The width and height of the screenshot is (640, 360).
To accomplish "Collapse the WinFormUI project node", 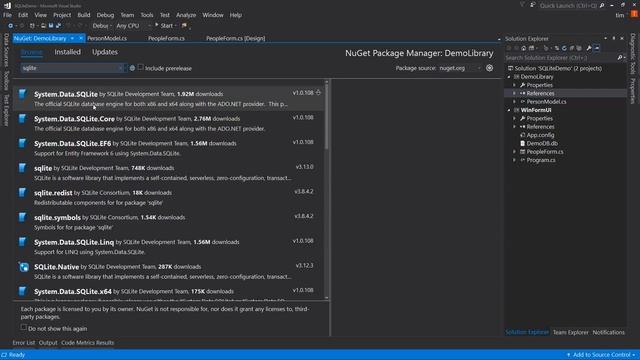I will (509, 110).
